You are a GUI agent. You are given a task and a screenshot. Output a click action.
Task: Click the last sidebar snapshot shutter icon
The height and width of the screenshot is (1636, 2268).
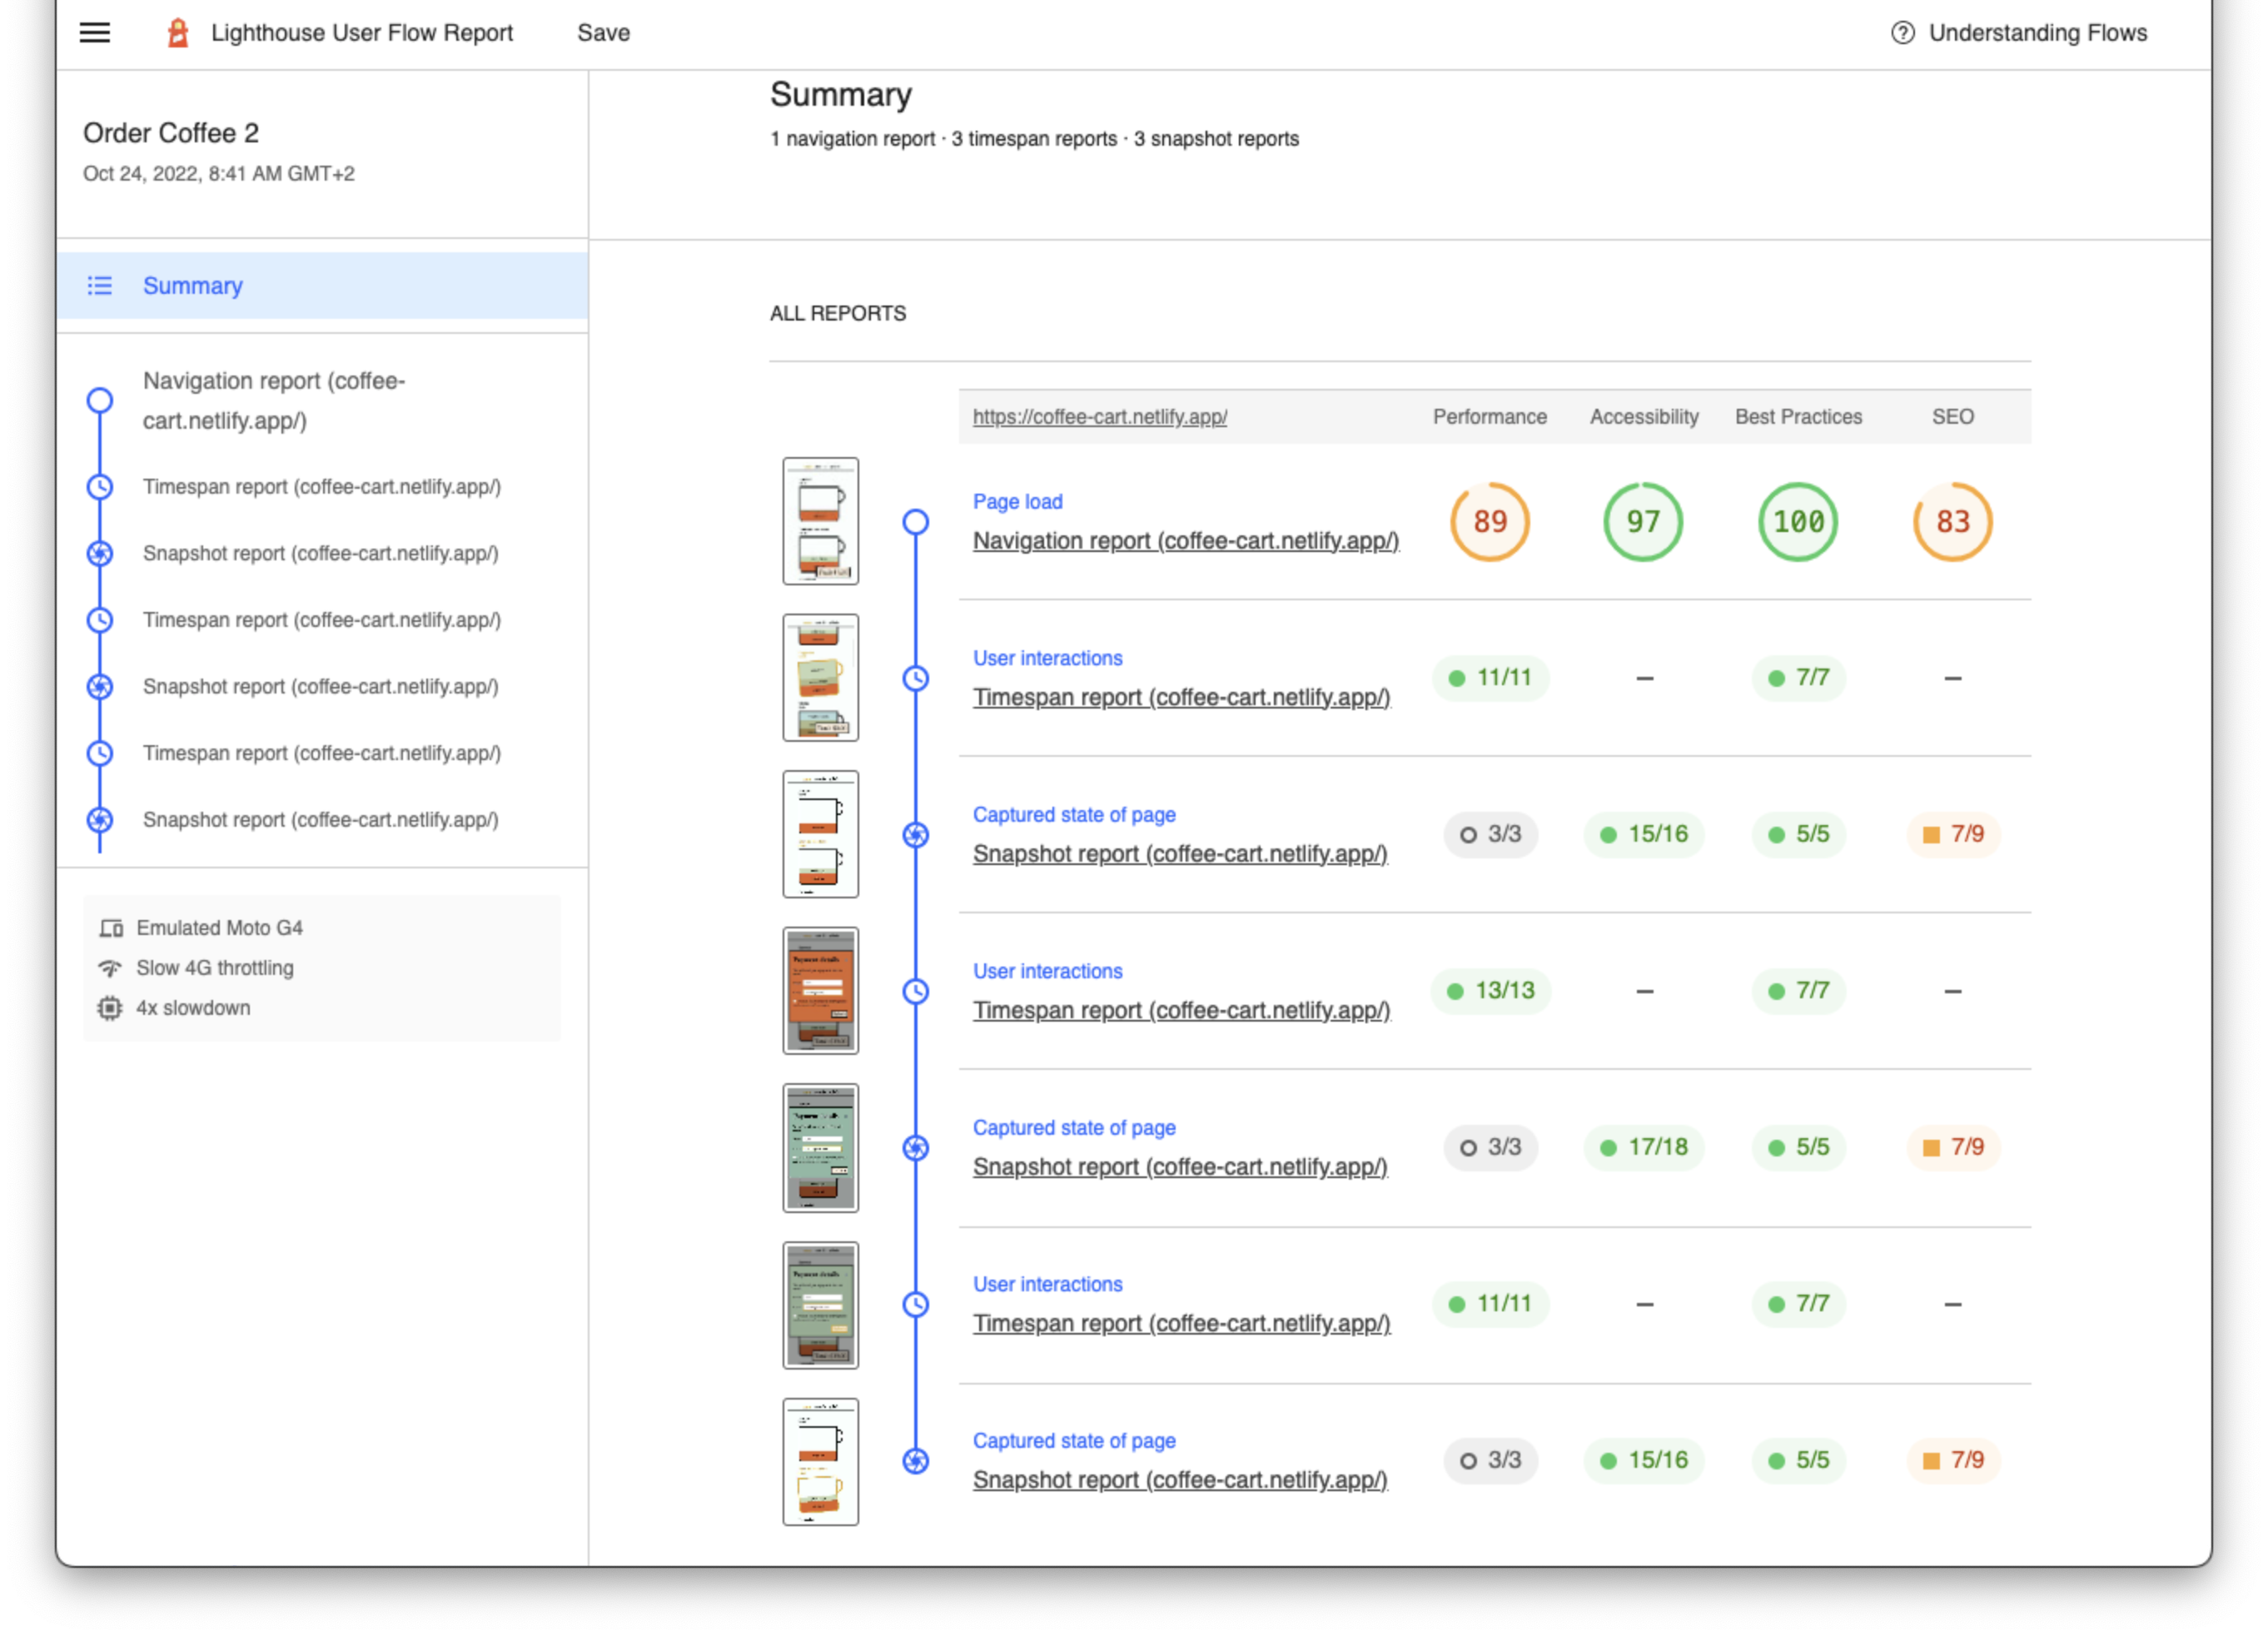tap(100, 820)
